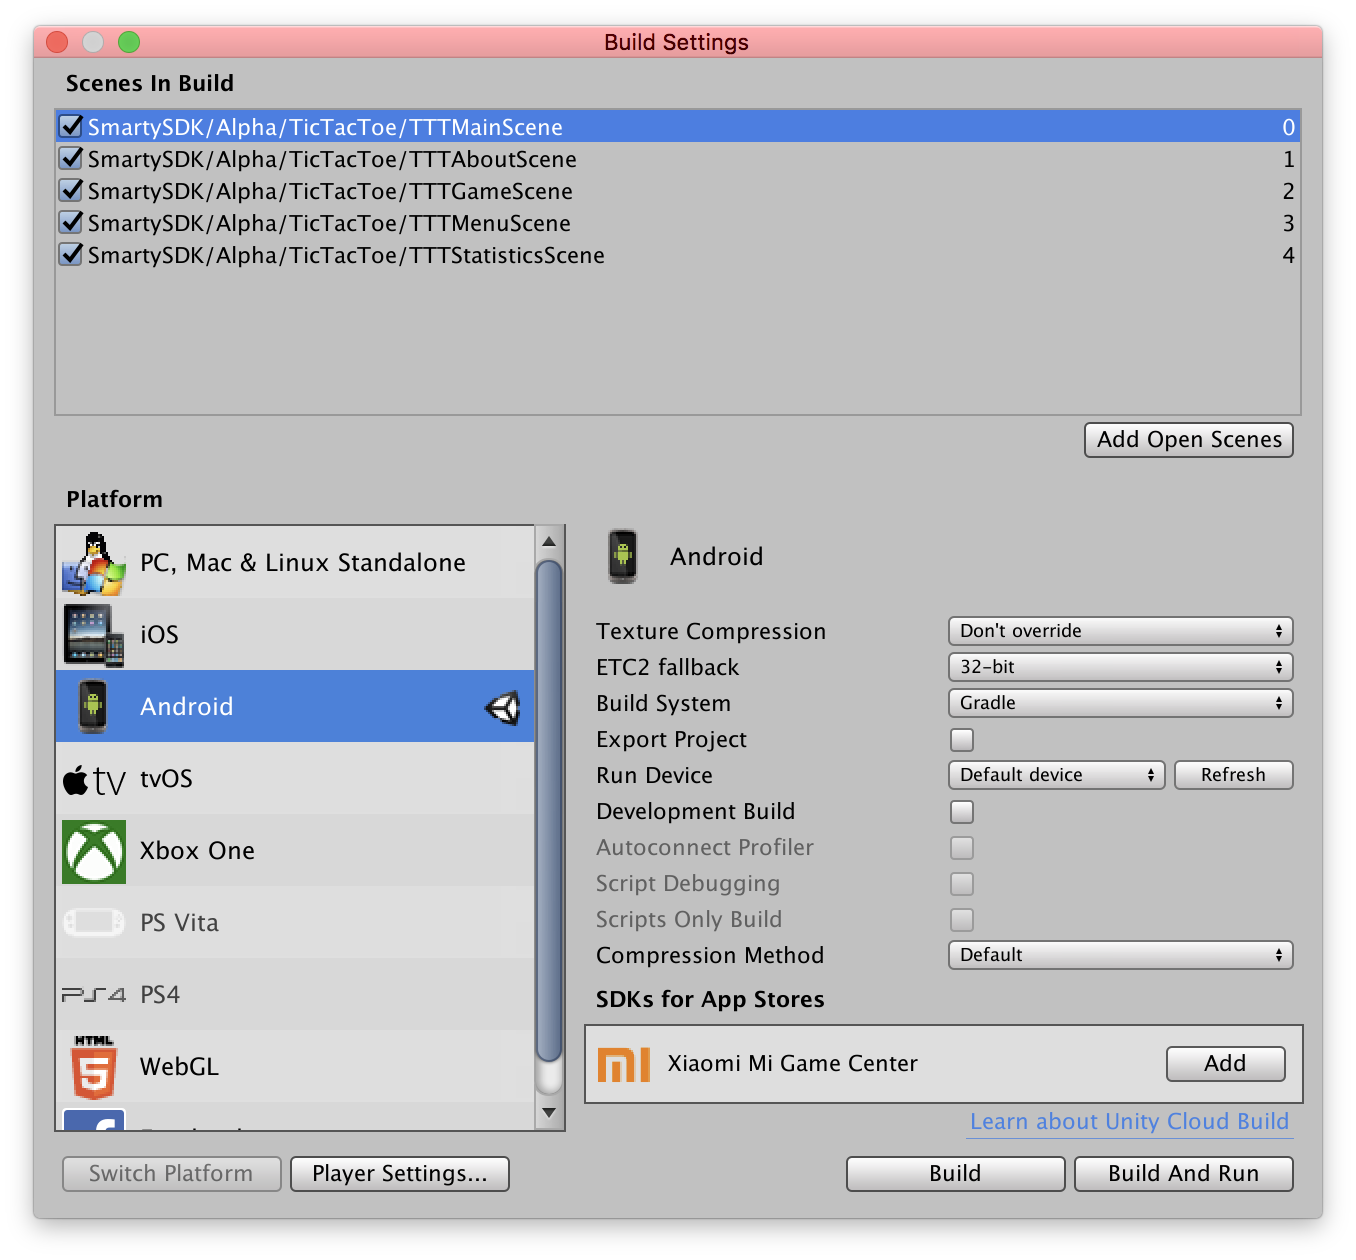Select the tvOS Apple TV icon
The height and width of the screenshot is (1260, 1356).
(93, 779)
